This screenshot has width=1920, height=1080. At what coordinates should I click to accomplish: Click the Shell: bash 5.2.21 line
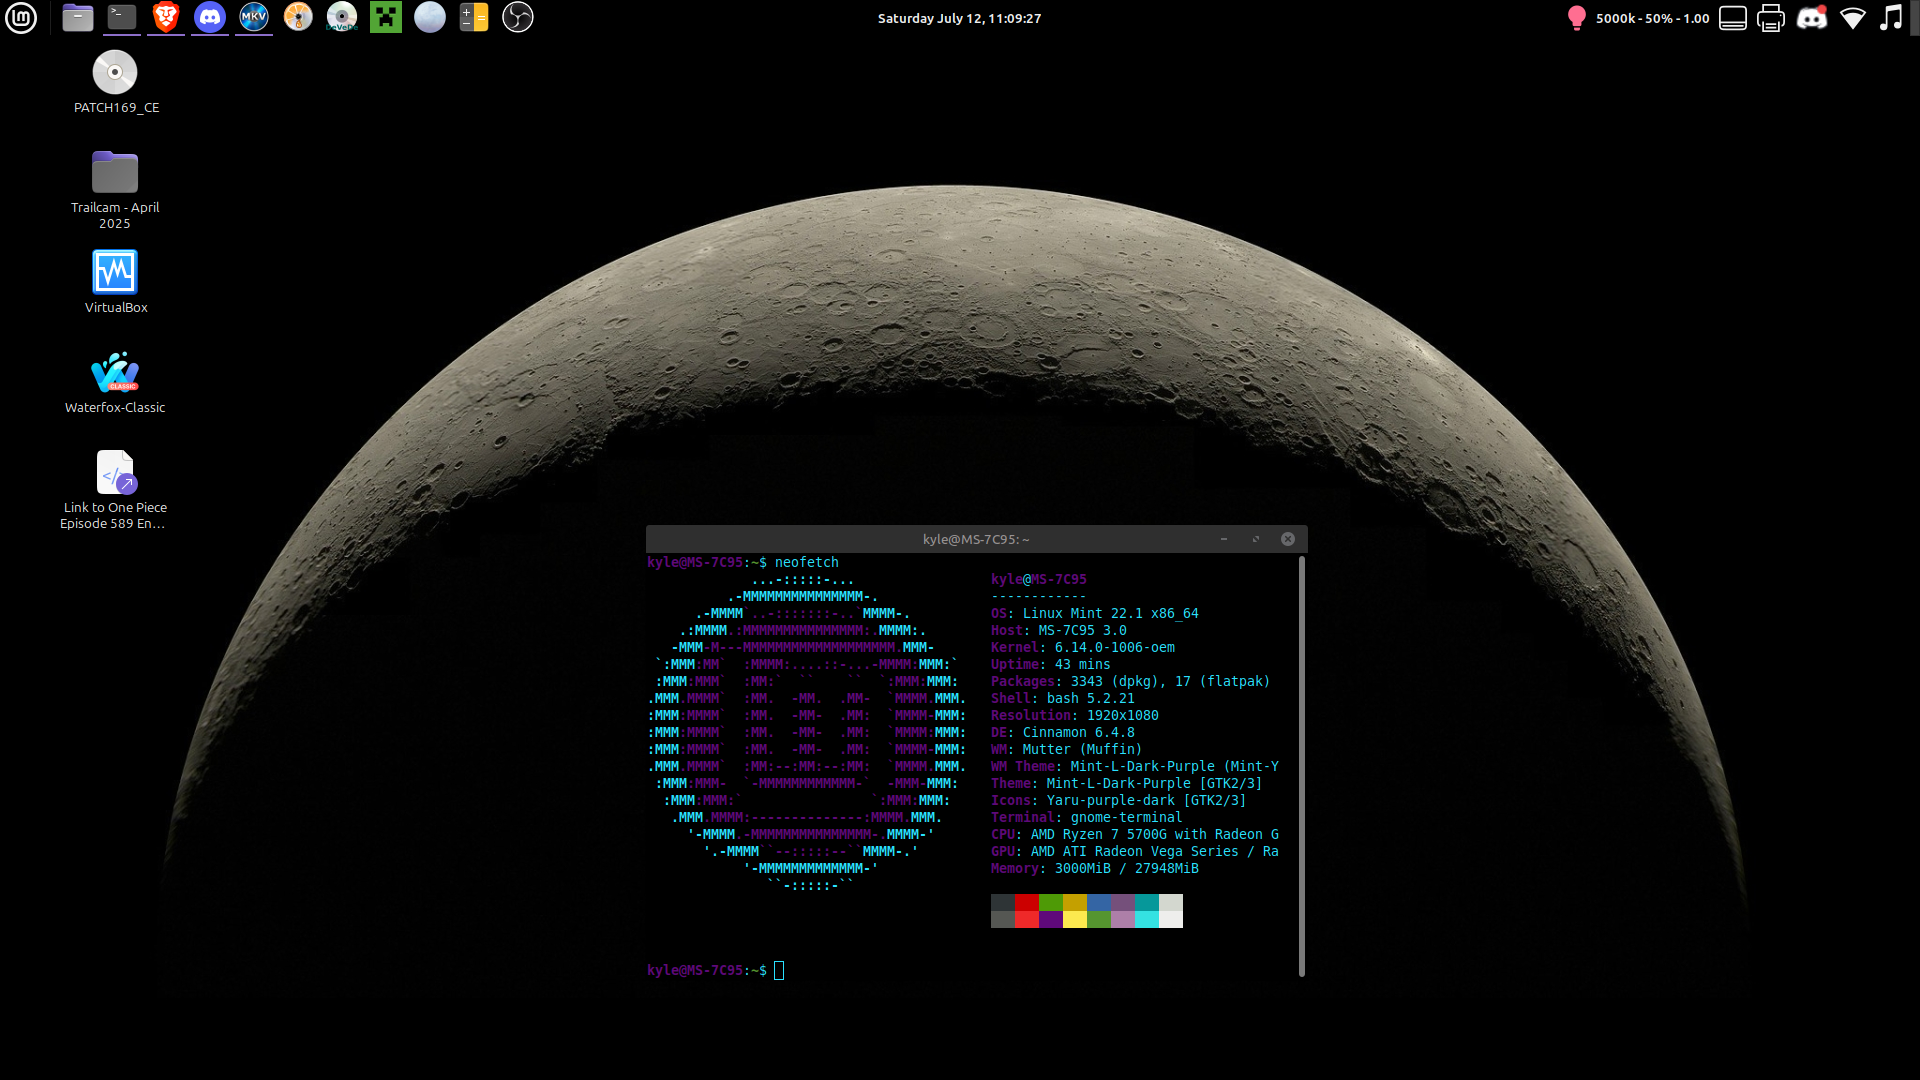tap(1063, 698)
